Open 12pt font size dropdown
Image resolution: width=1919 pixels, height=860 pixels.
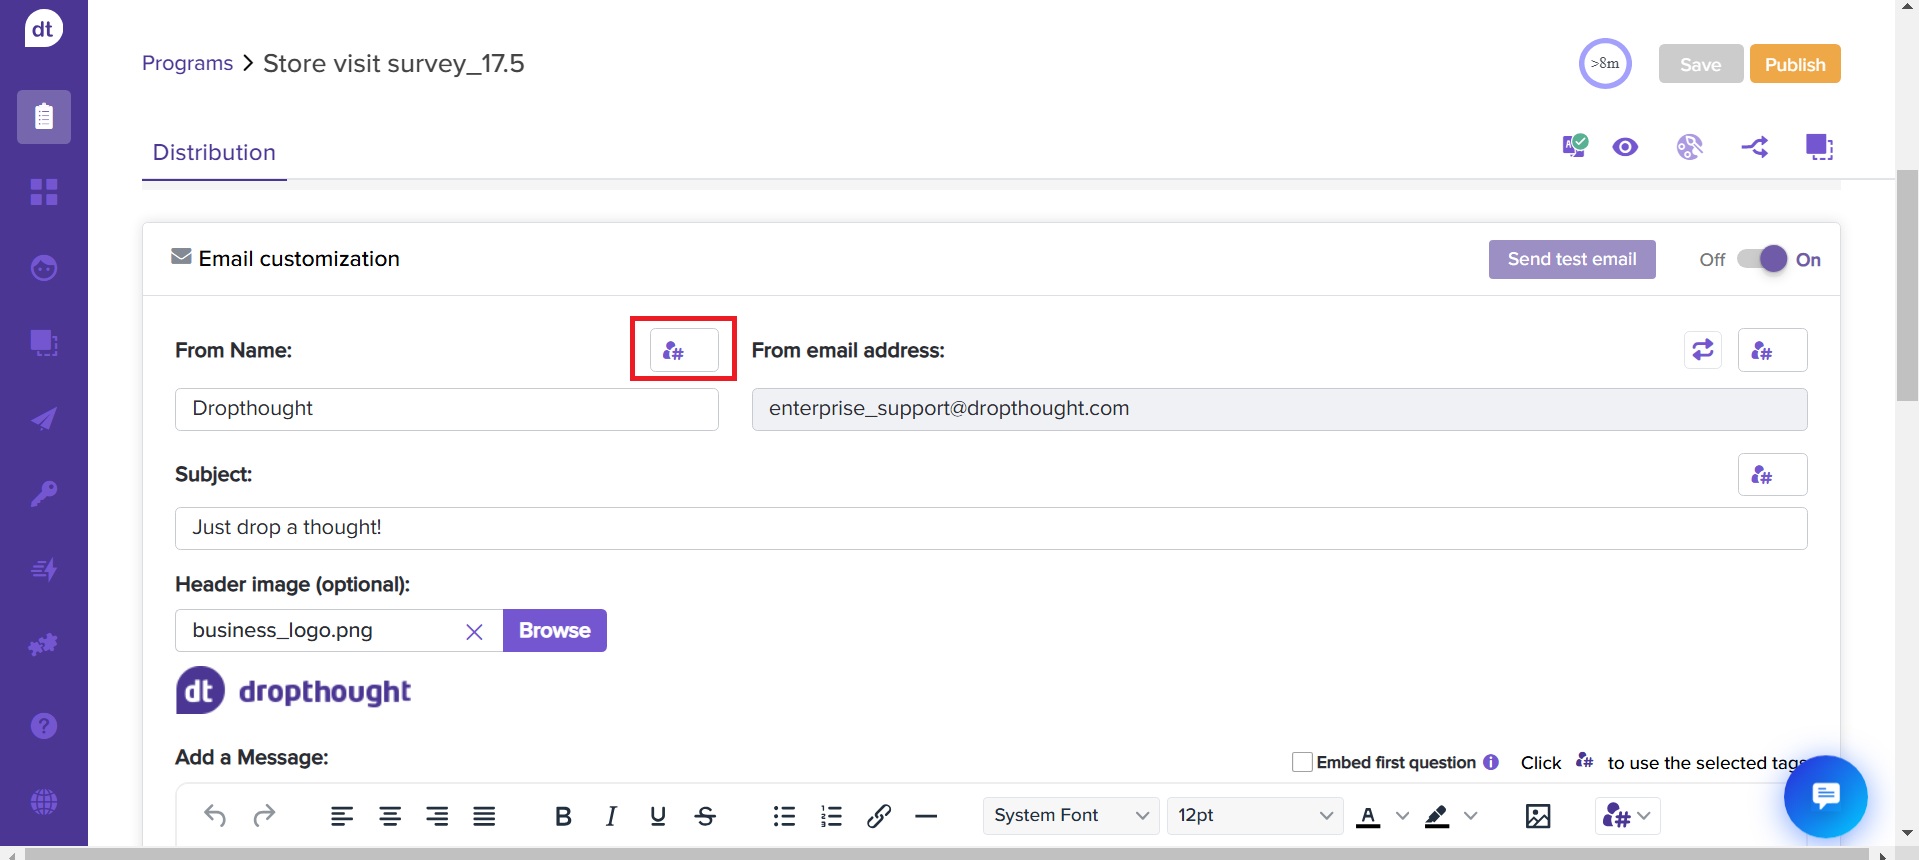pos(1255,816)
